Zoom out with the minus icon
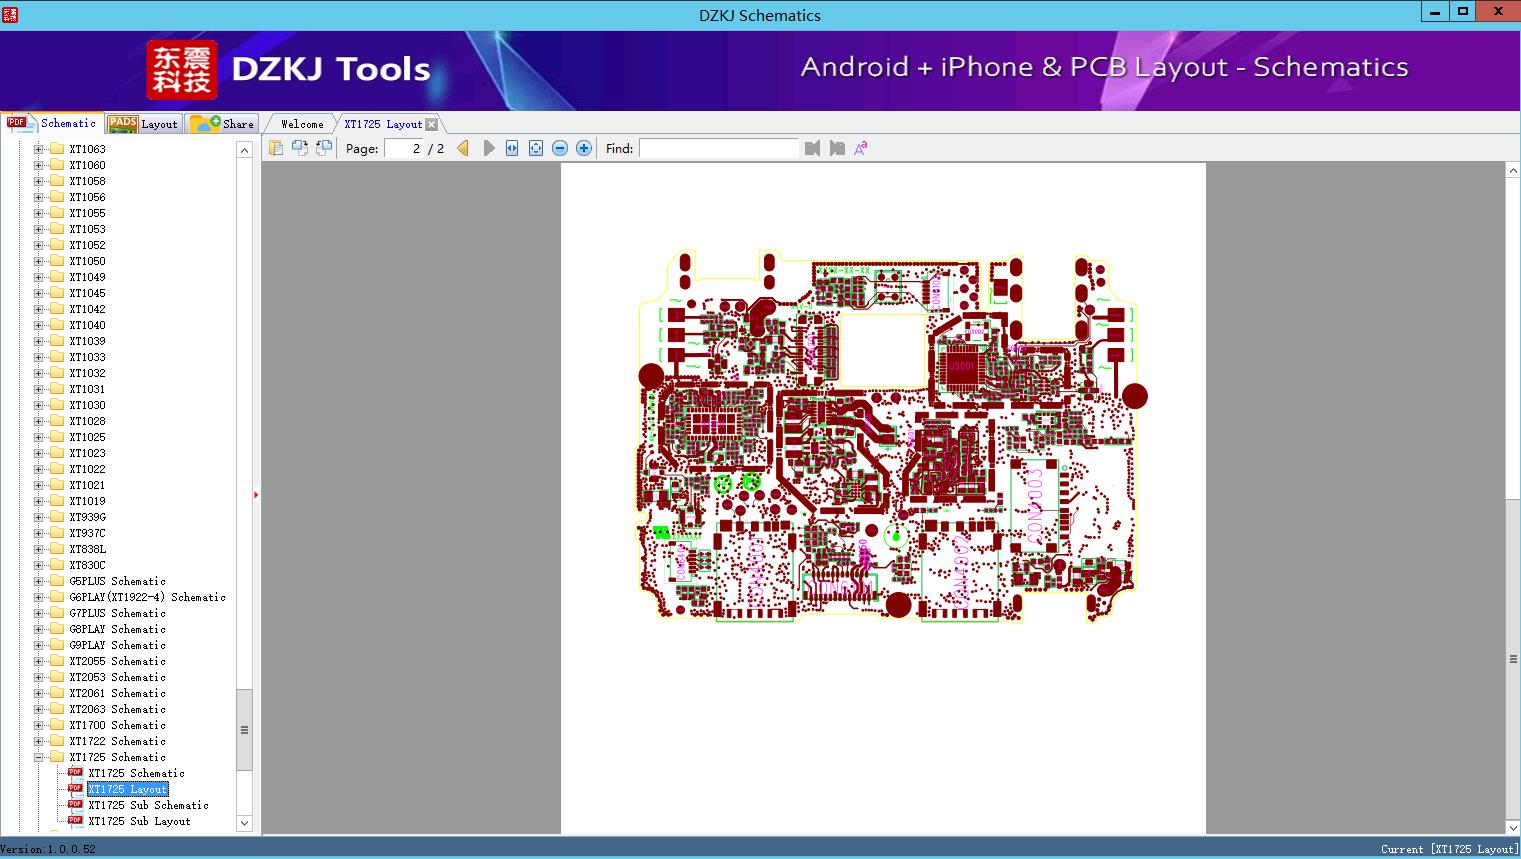Viewport: 1521px width, 859px height. tap(560, 148)
